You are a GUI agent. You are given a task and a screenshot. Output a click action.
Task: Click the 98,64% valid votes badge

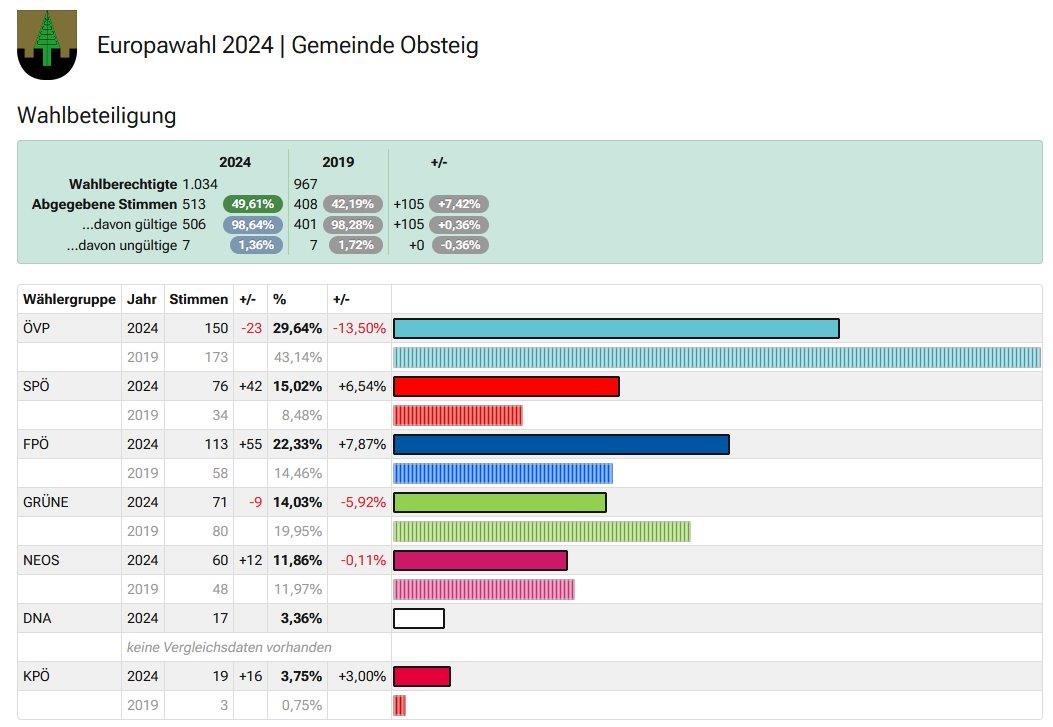point(253,225)
